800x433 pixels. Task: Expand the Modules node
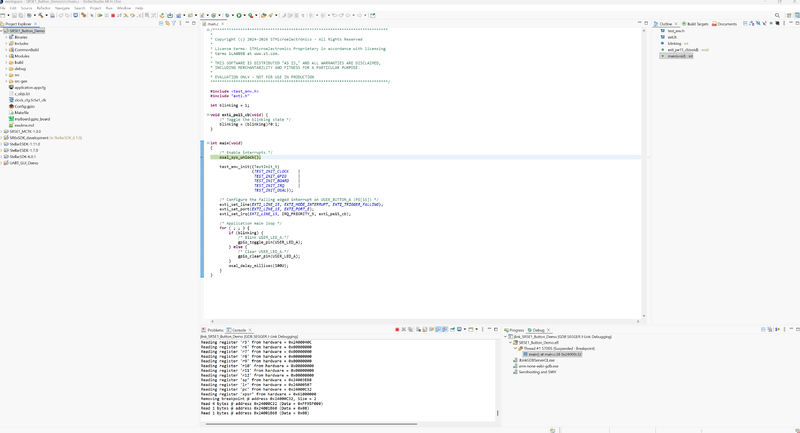tap(6, 56)
